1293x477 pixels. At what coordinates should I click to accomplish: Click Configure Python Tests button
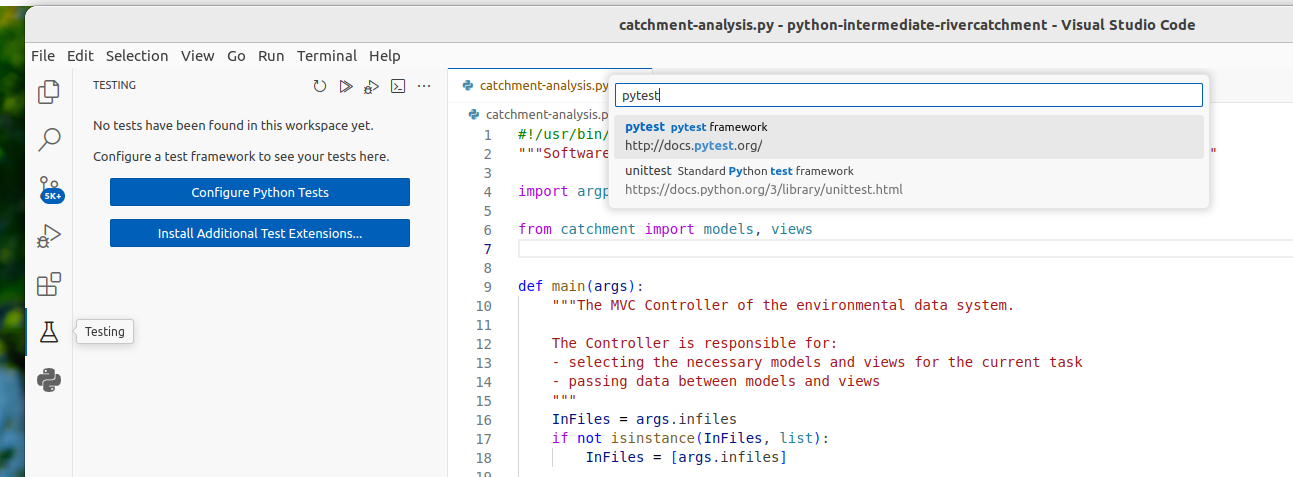pyautogui.click(x=260, y=192)
